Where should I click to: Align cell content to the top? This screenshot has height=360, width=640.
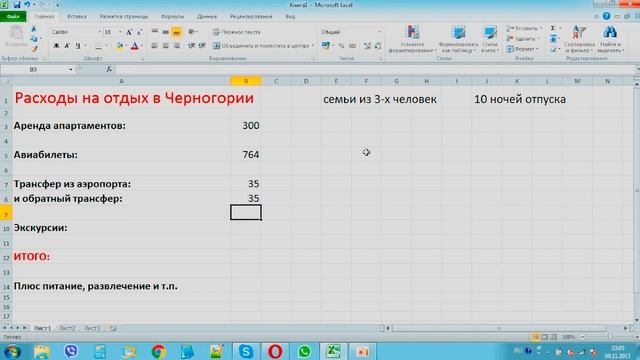155,32
